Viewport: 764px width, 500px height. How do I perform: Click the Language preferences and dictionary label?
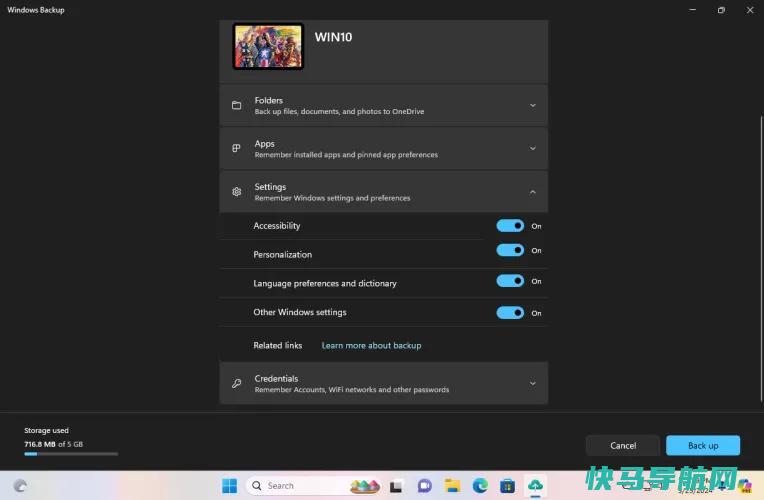325,283
